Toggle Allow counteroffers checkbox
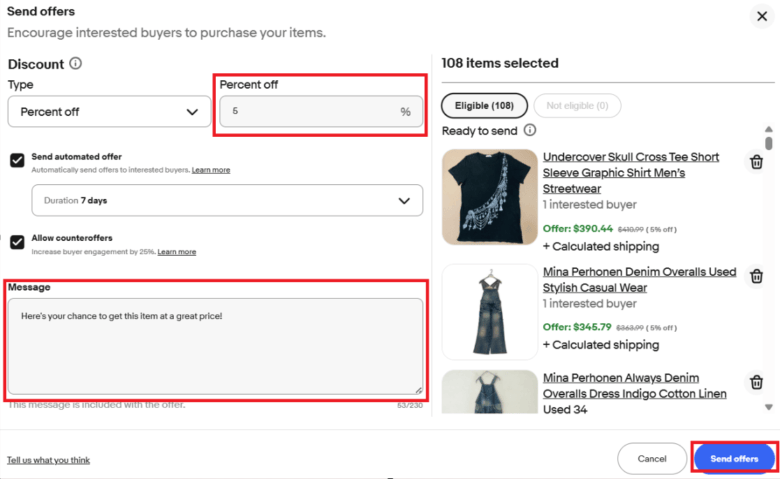The width and height of the screenshot is (780, 479). (17, 242)
